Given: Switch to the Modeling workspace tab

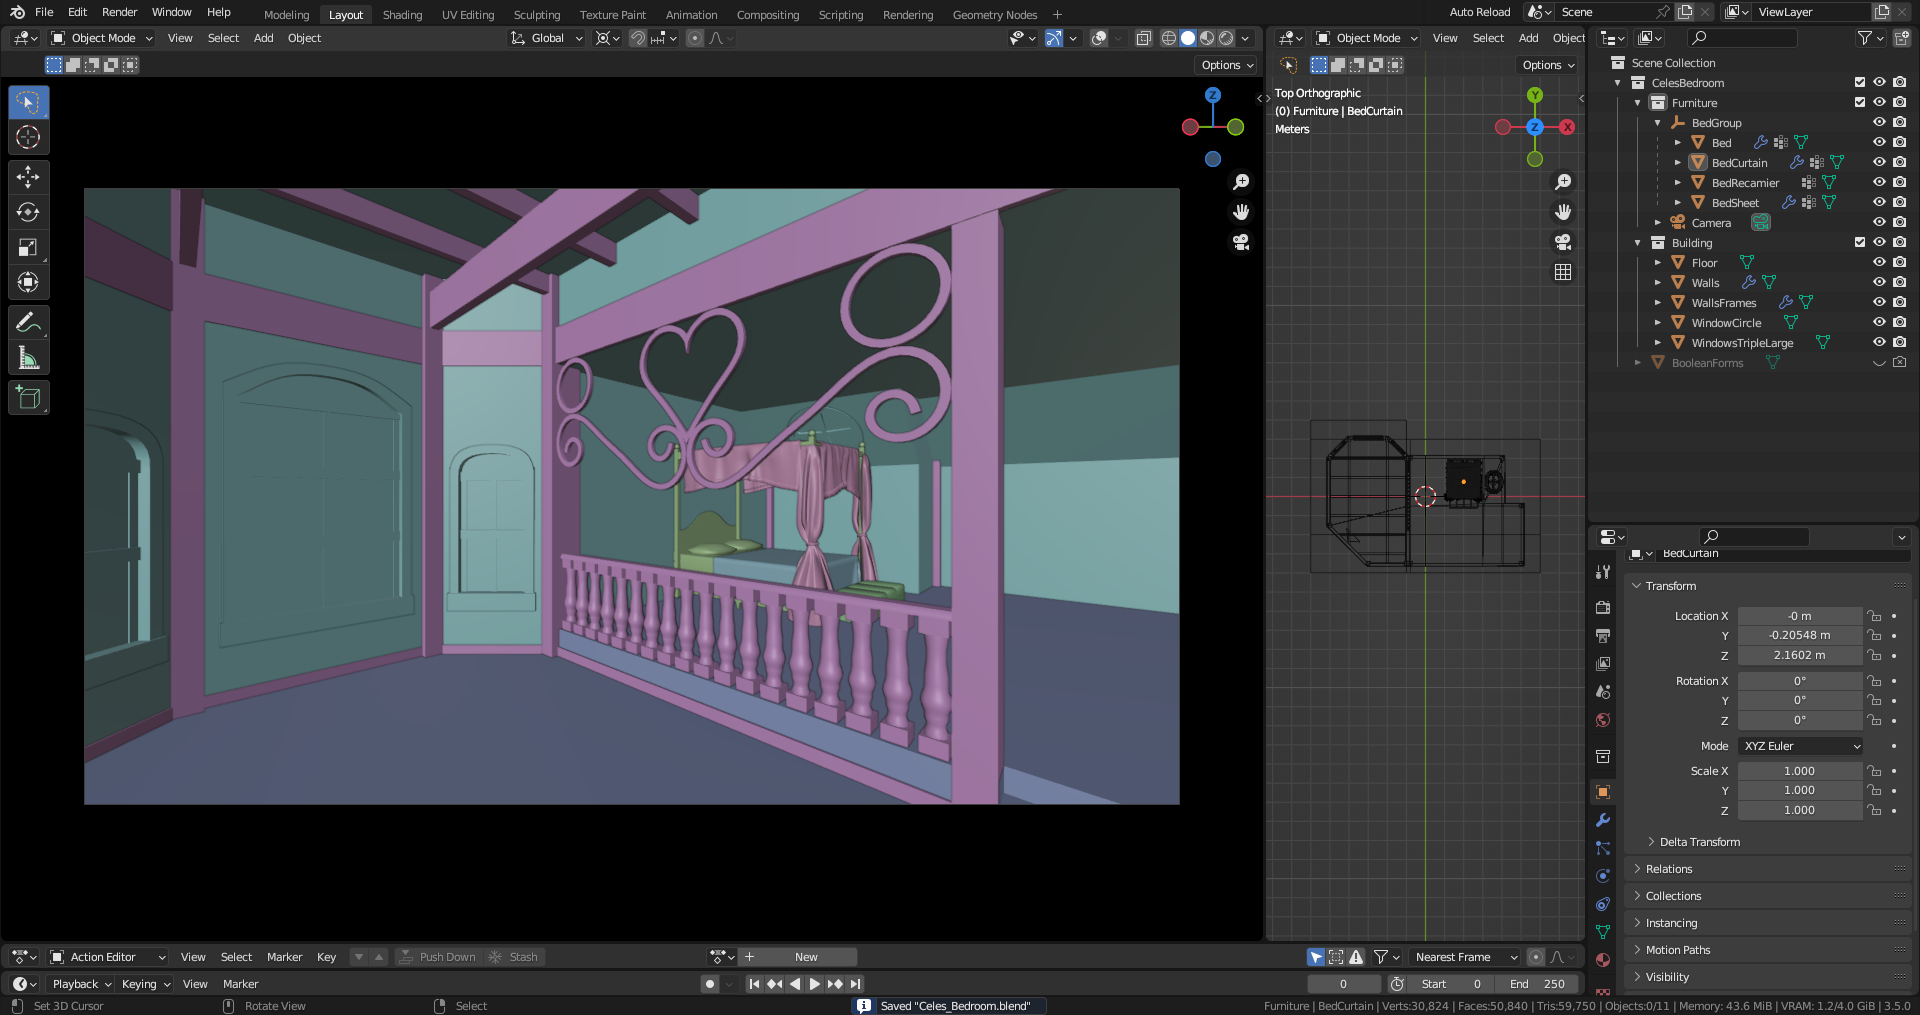Looking at the screenshot, I should [287, 15].
